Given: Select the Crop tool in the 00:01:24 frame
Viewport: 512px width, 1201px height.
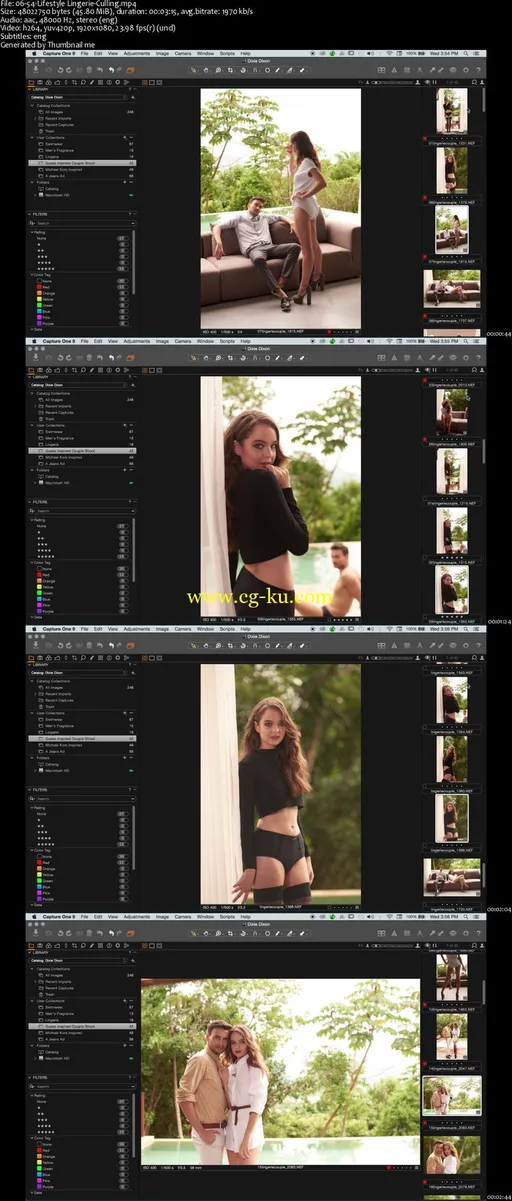Looking at the screenshot, I should (230, 357).
